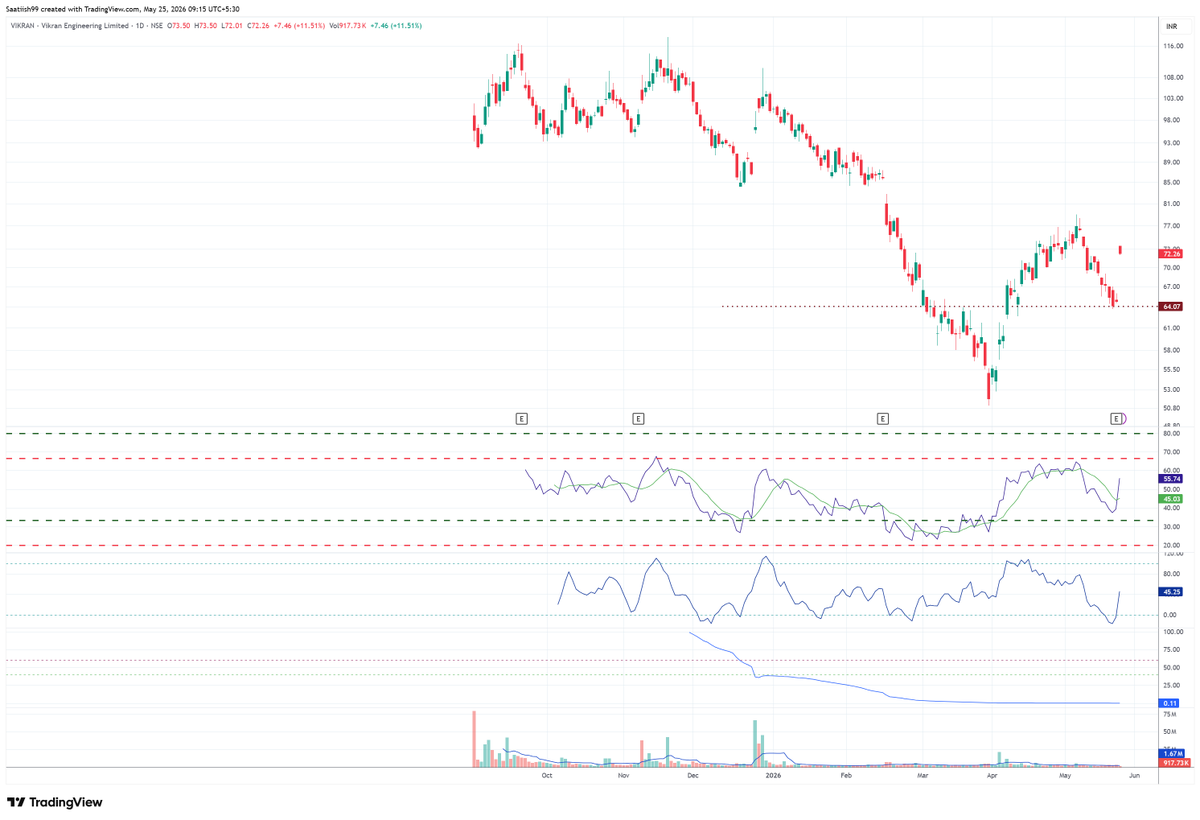Click the 93.00 price axis label
Viewport: 1200px width, 820px height.
pyautogui.click(x=1172, y=142)
